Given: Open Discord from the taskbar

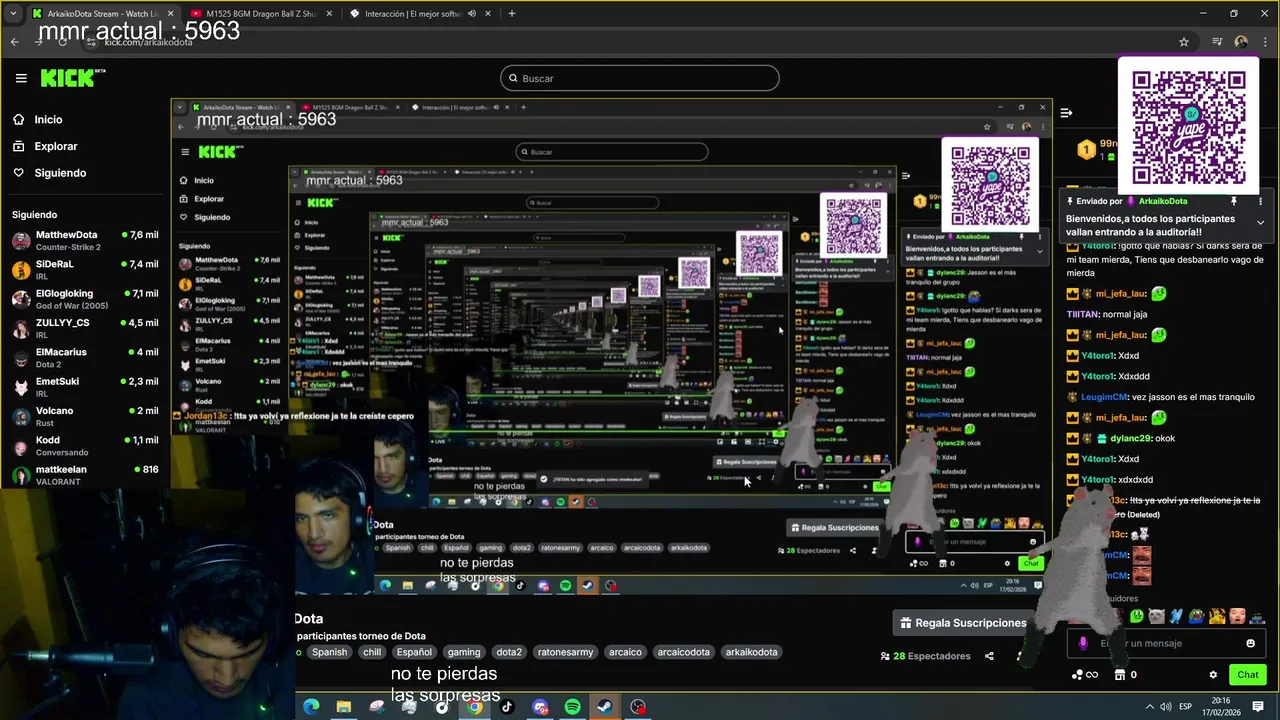Looking at the screenshot, I should tap(540, 707).
